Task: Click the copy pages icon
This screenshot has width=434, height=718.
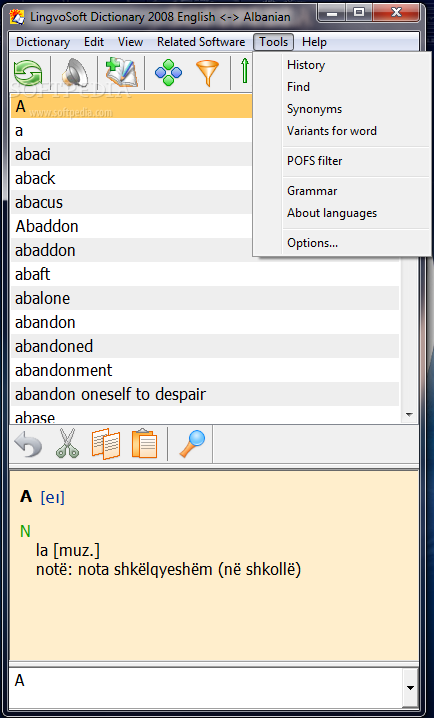Action: (x=106, y=443)
